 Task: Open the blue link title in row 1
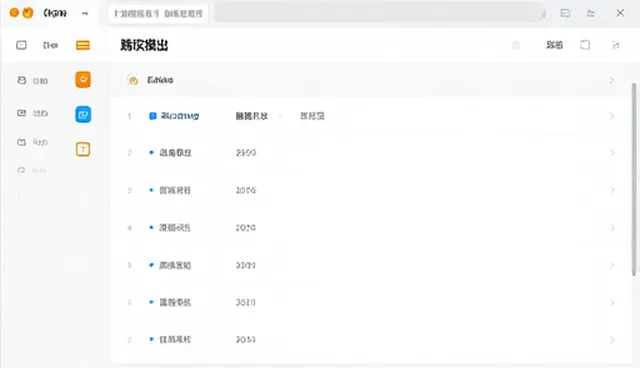click(180, 116)
